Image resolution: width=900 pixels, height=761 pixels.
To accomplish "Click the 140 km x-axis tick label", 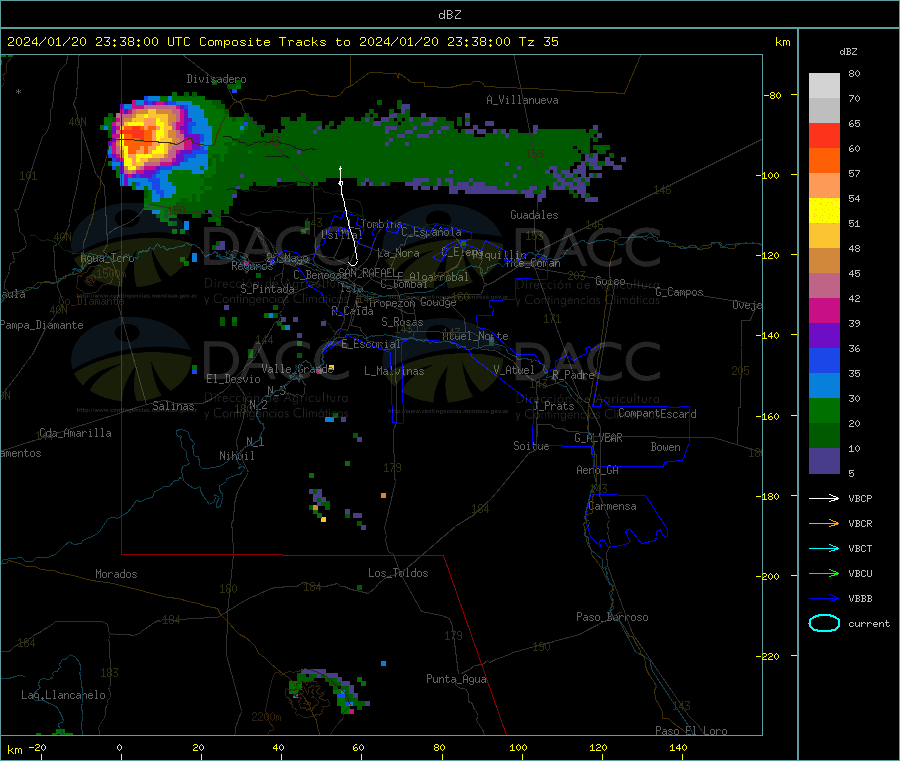I will pos(678,747).
